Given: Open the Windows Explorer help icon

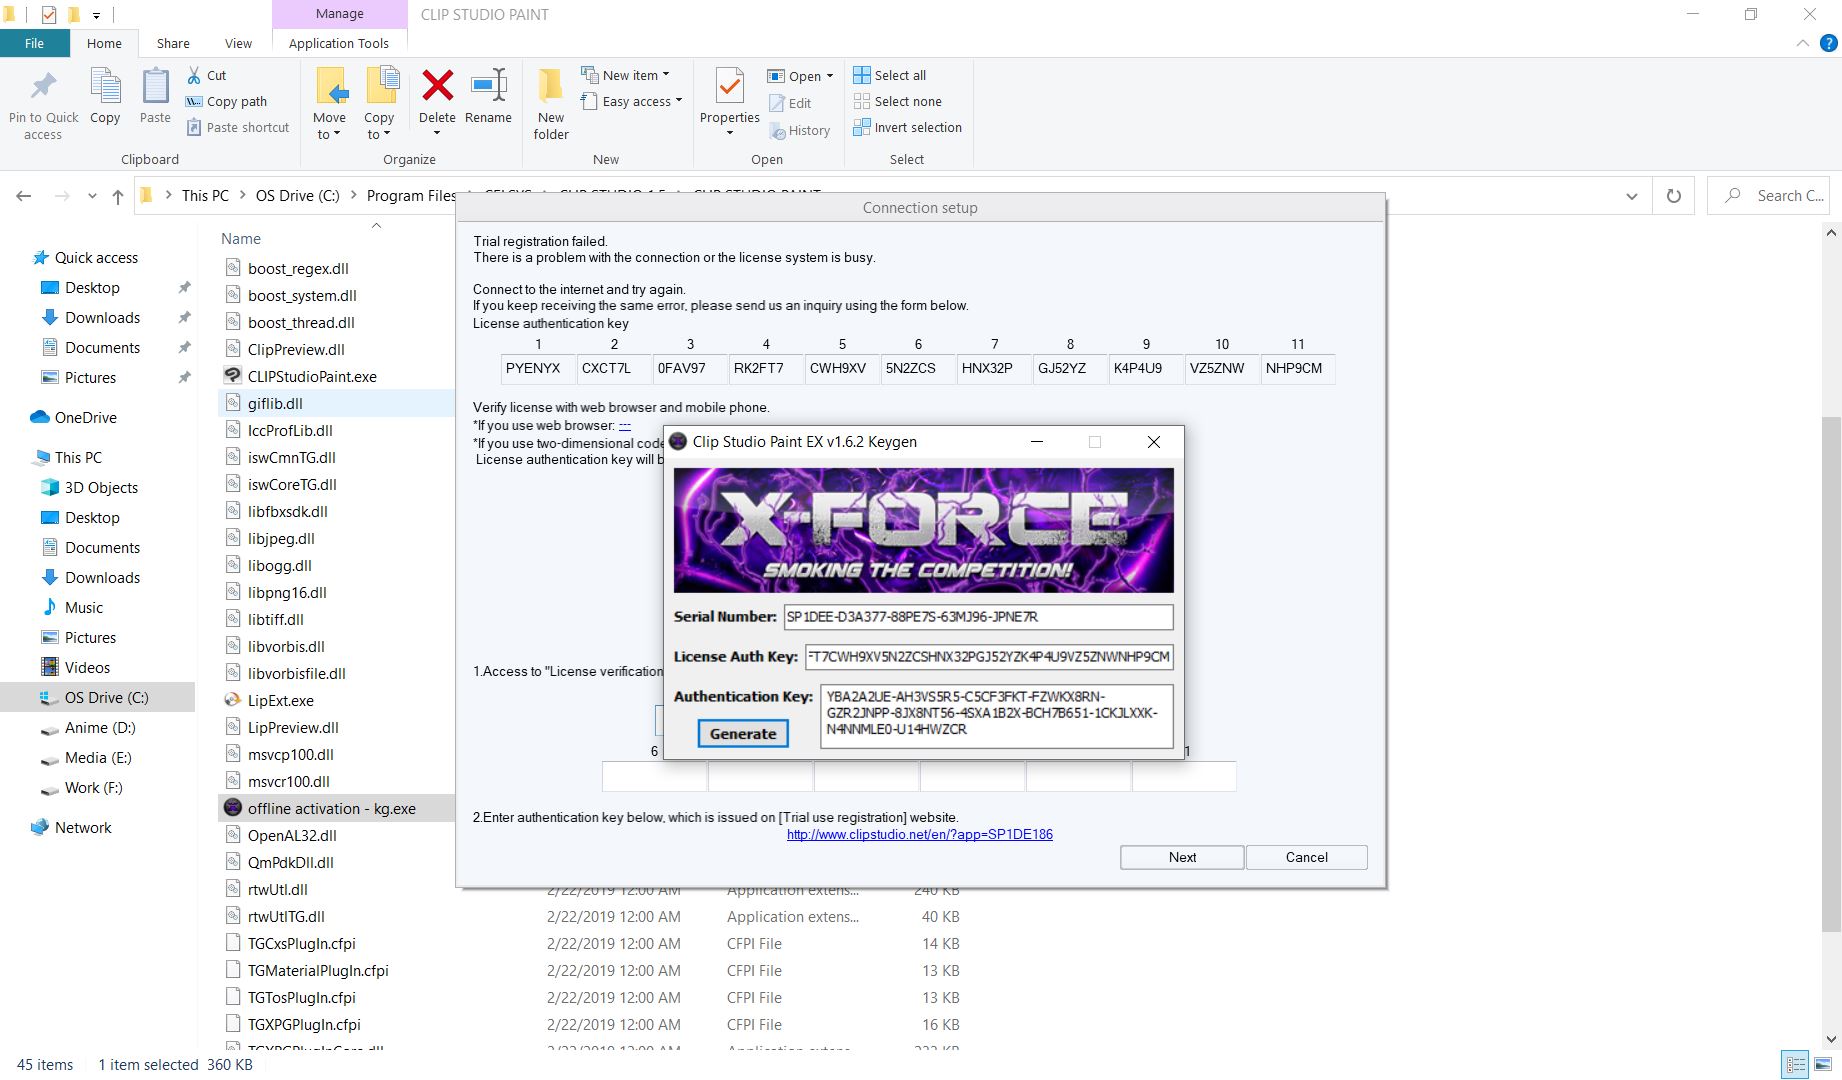Looking at the screenshot, I should tap(1828, 44).
